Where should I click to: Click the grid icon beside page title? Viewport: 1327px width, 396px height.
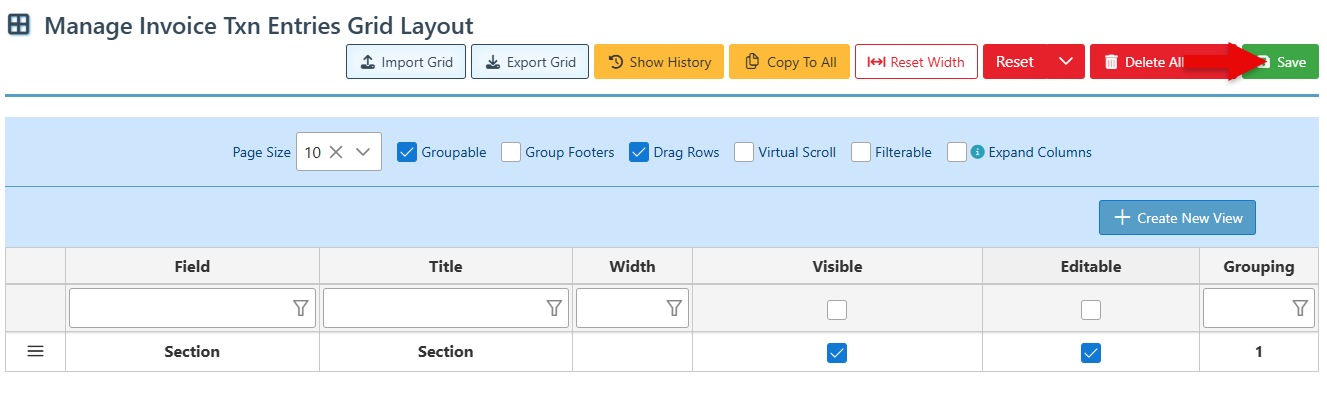19,25
